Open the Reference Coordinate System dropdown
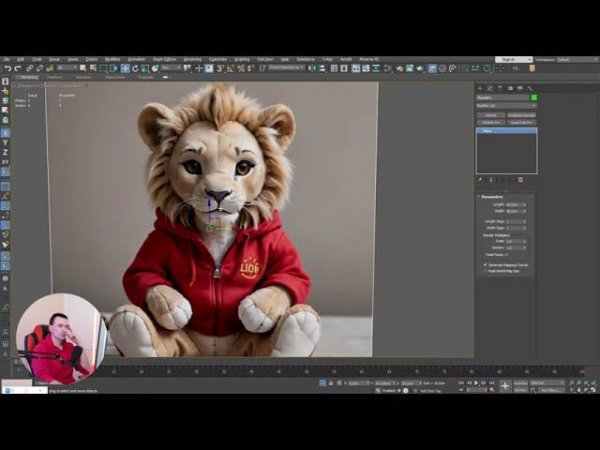Screen dimensions: 600x450 (171, 68)
